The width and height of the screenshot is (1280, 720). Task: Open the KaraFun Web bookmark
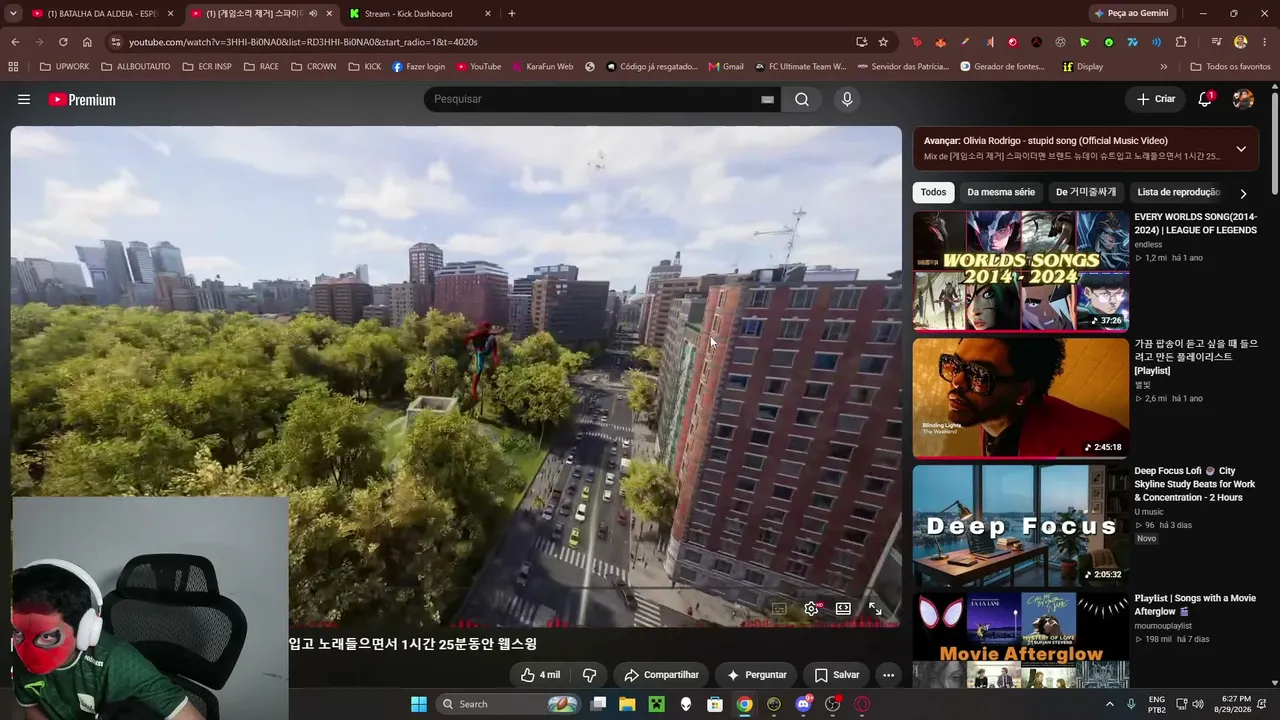click(542, 67)
